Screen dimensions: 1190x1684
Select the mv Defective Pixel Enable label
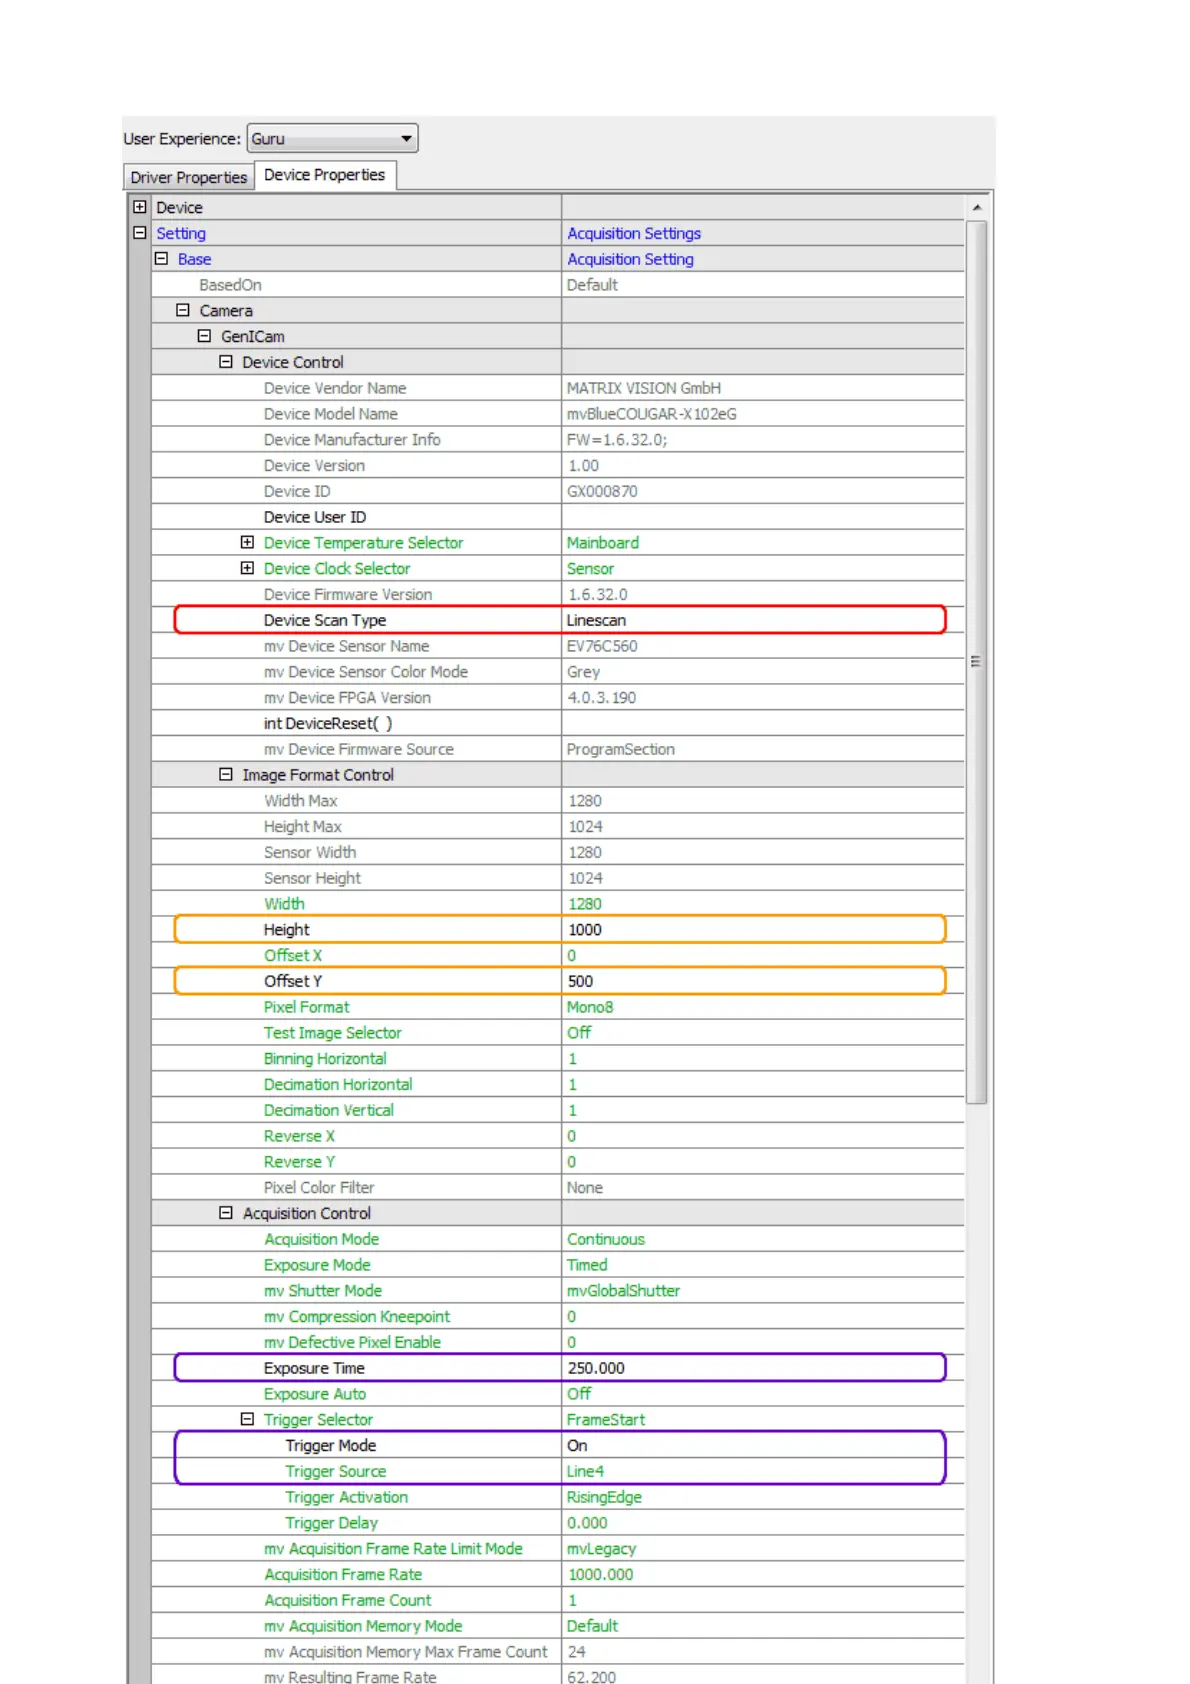(352, 1342)
